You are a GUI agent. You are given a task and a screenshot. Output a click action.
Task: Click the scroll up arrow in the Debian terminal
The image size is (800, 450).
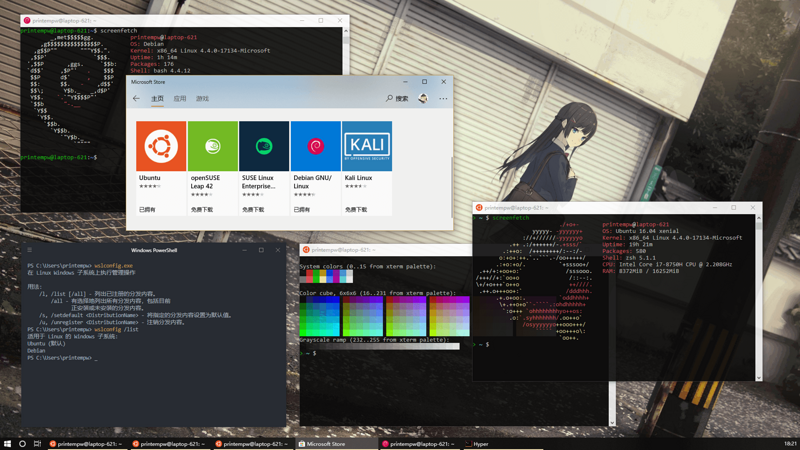(x=346, y=31)
